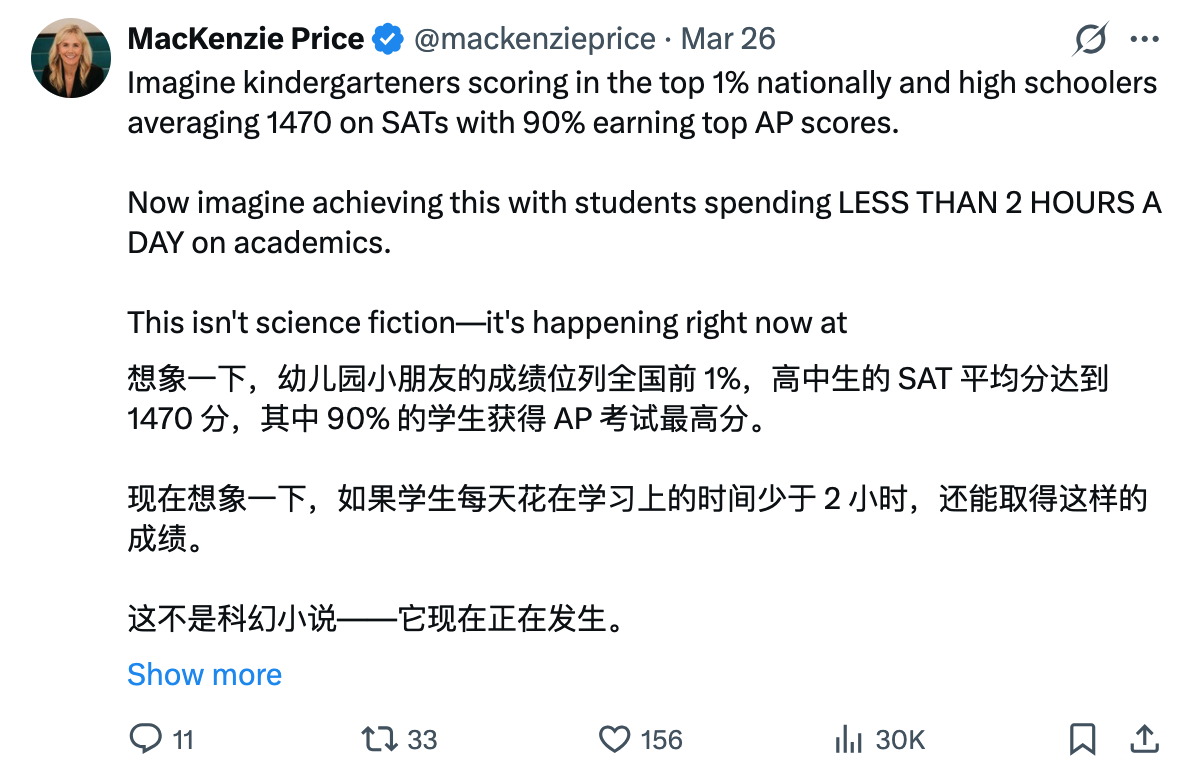Click the verified blue checkmark badge
Viewport: 1182px width, 778px height.
point(383,38)
